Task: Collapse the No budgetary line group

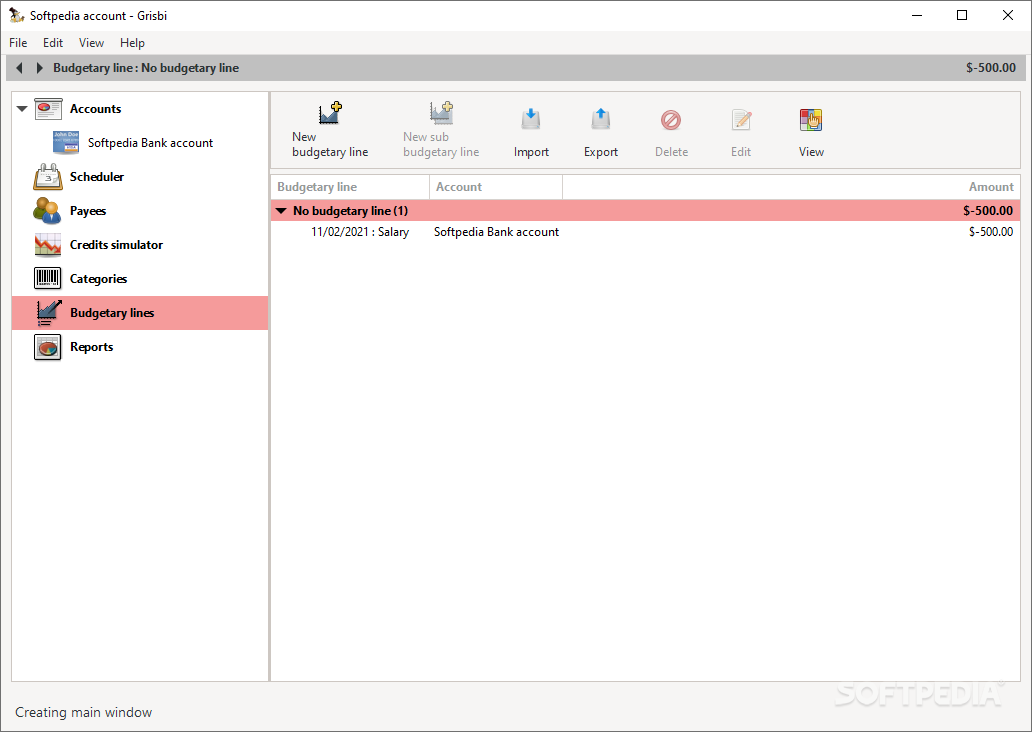Action: 282,211
